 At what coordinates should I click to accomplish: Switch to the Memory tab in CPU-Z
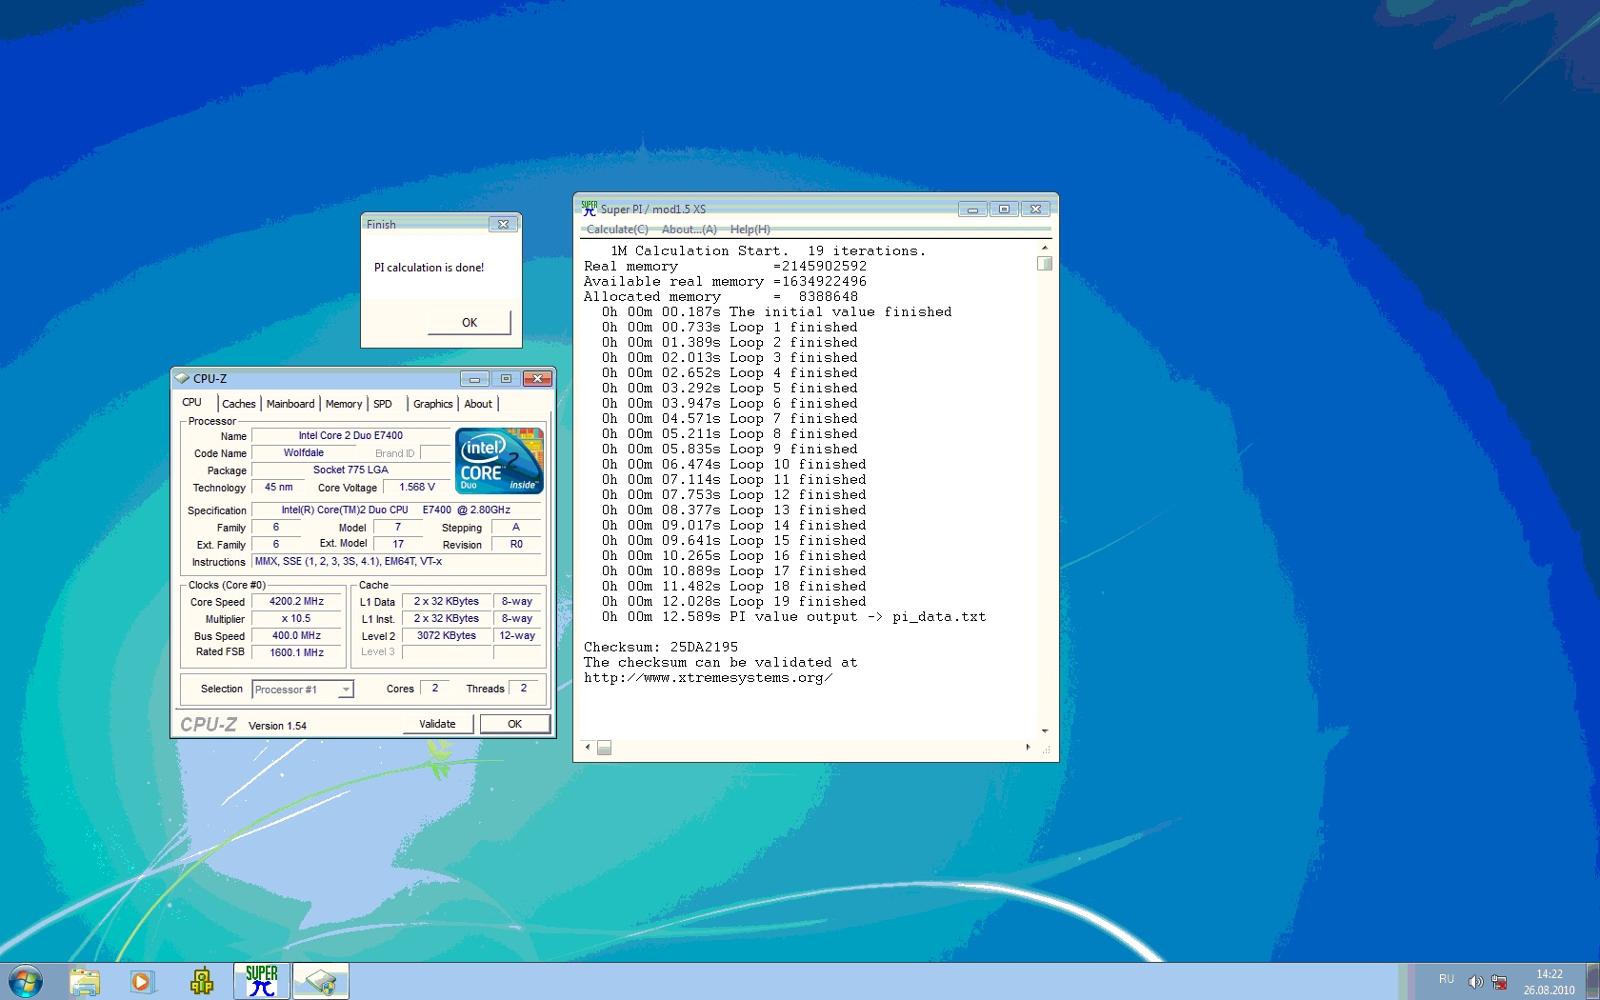[344, 404]
